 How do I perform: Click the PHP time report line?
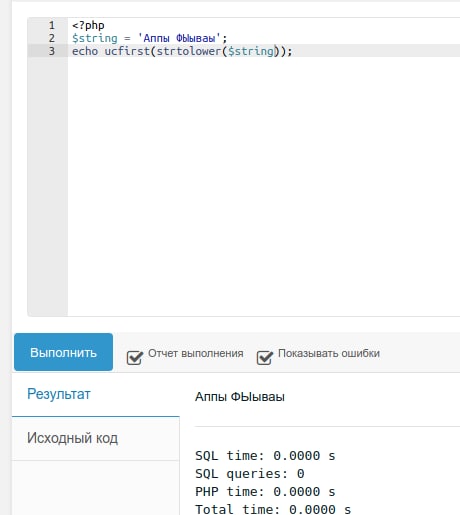pos(265,492)
